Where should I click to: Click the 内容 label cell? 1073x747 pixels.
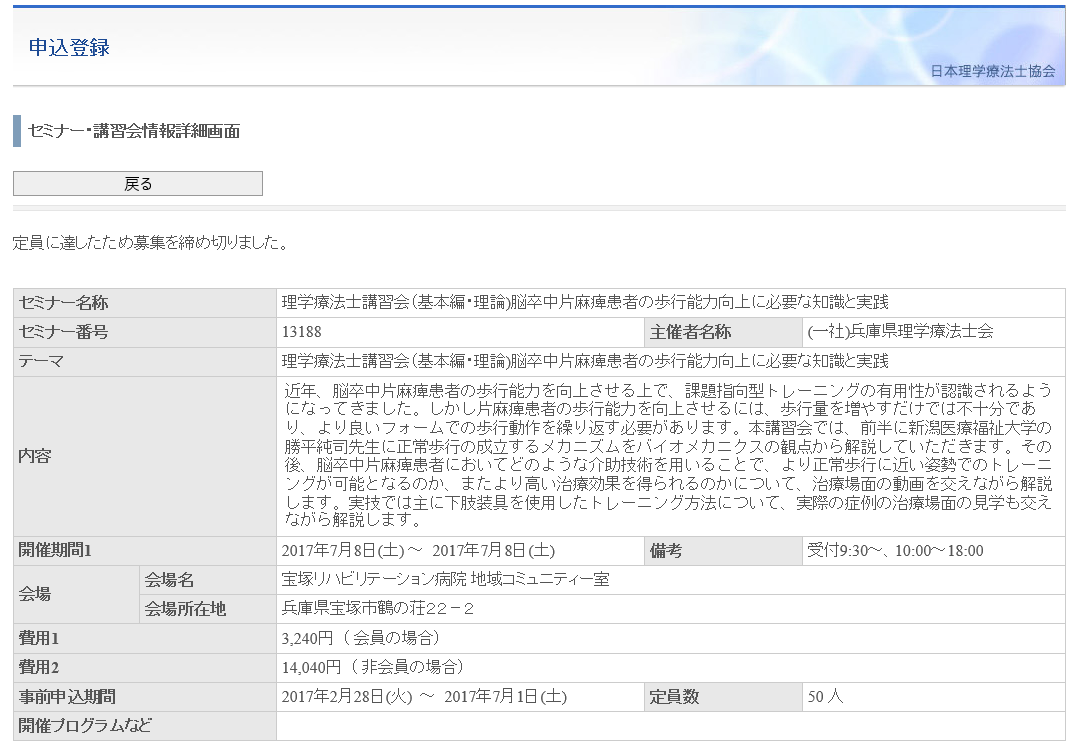pos(145,456)
